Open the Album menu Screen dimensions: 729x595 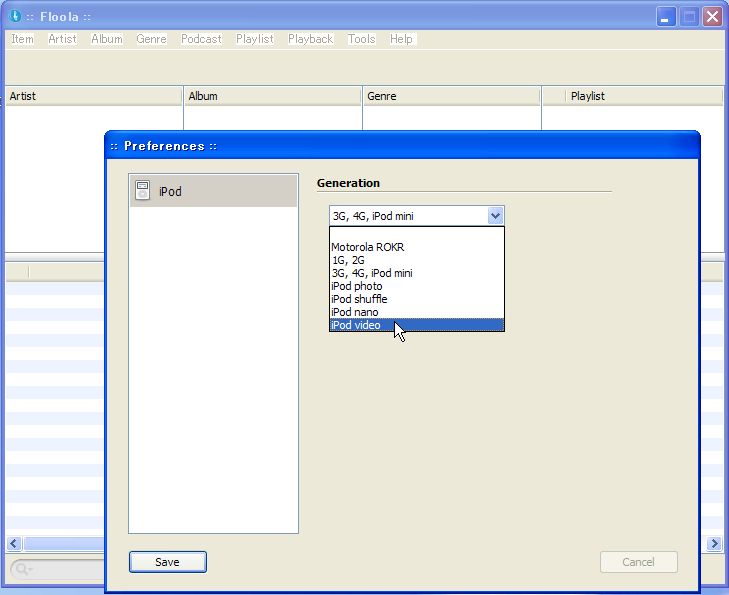click(x=107, y=39)
